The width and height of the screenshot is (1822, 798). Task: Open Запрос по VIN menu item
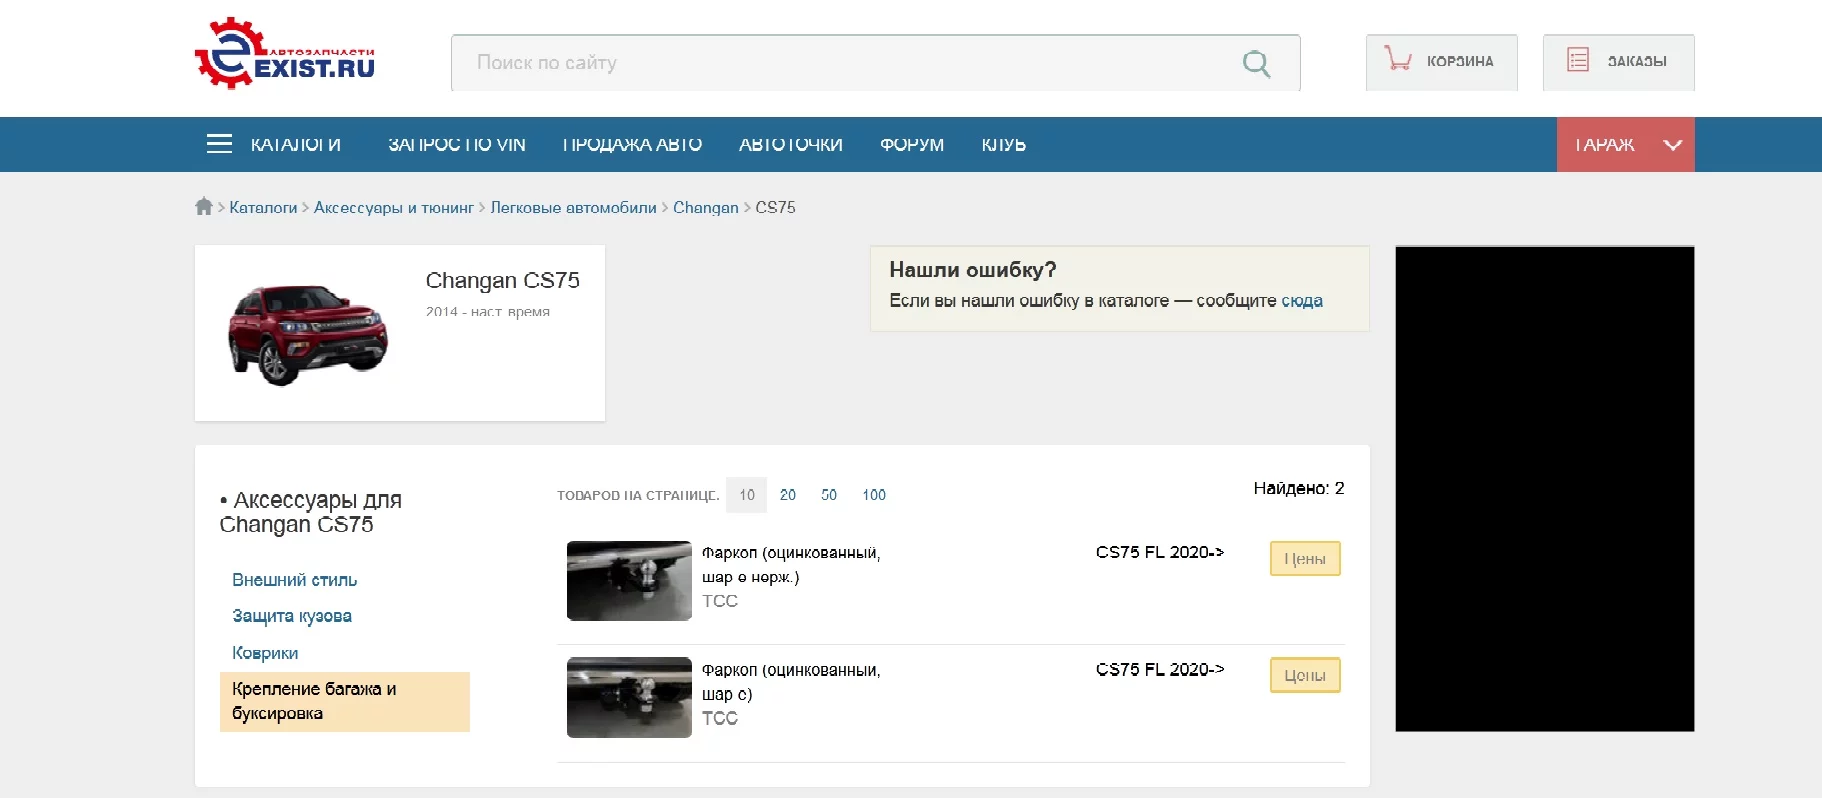[457, 145]
